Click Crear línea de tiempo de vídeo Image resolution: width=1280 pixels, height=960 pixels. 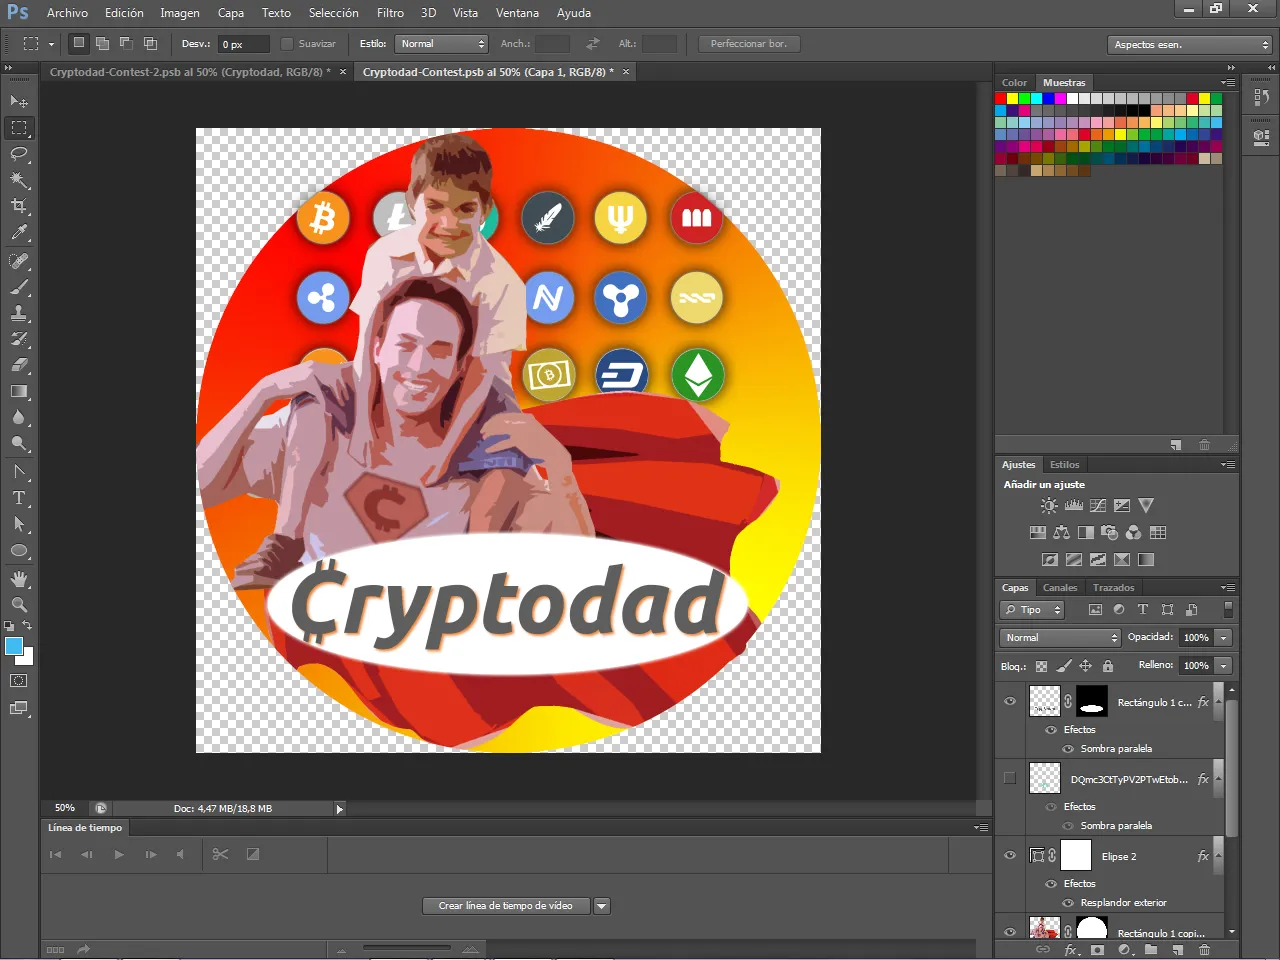[x=506, y=906]
